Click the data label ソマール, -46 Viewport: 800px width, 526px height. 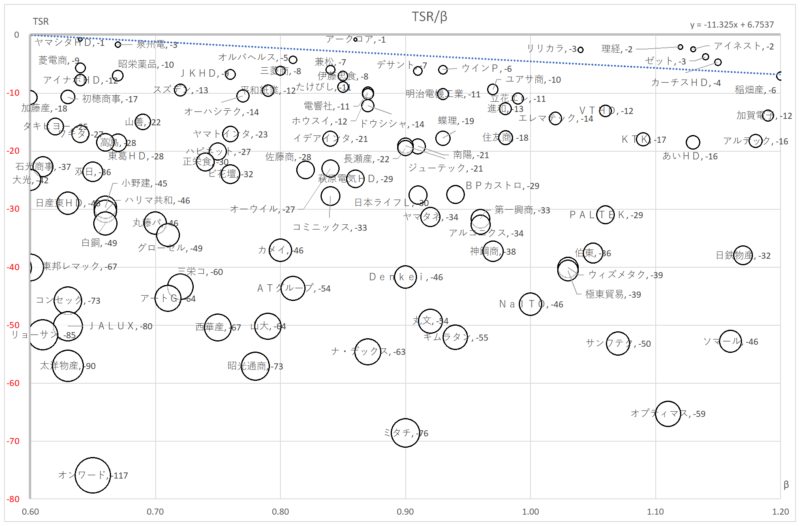point(731,341)
